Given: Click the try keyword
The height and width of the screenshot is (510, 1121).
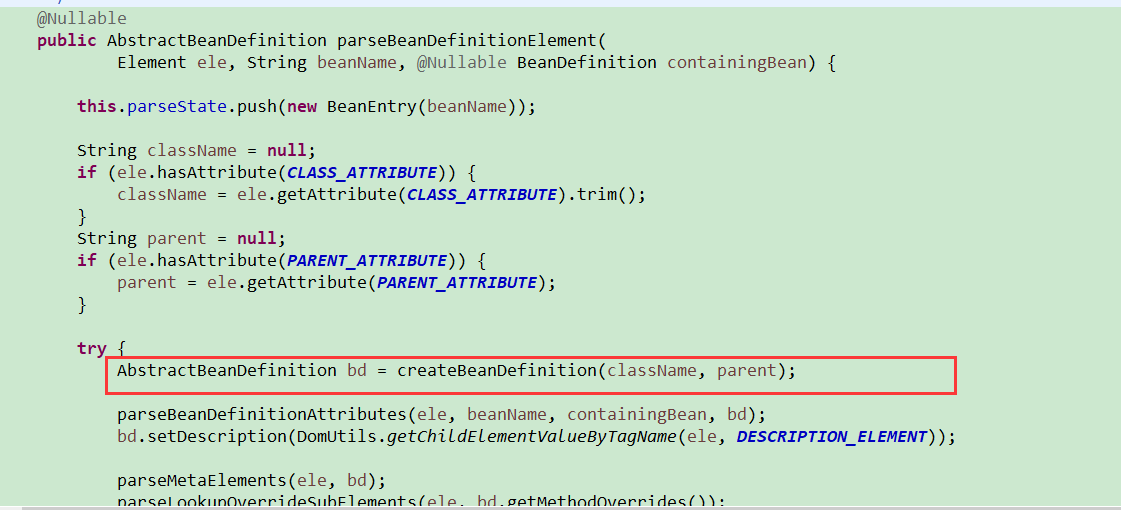Looking at the screenshot, I should coord(92,348).
